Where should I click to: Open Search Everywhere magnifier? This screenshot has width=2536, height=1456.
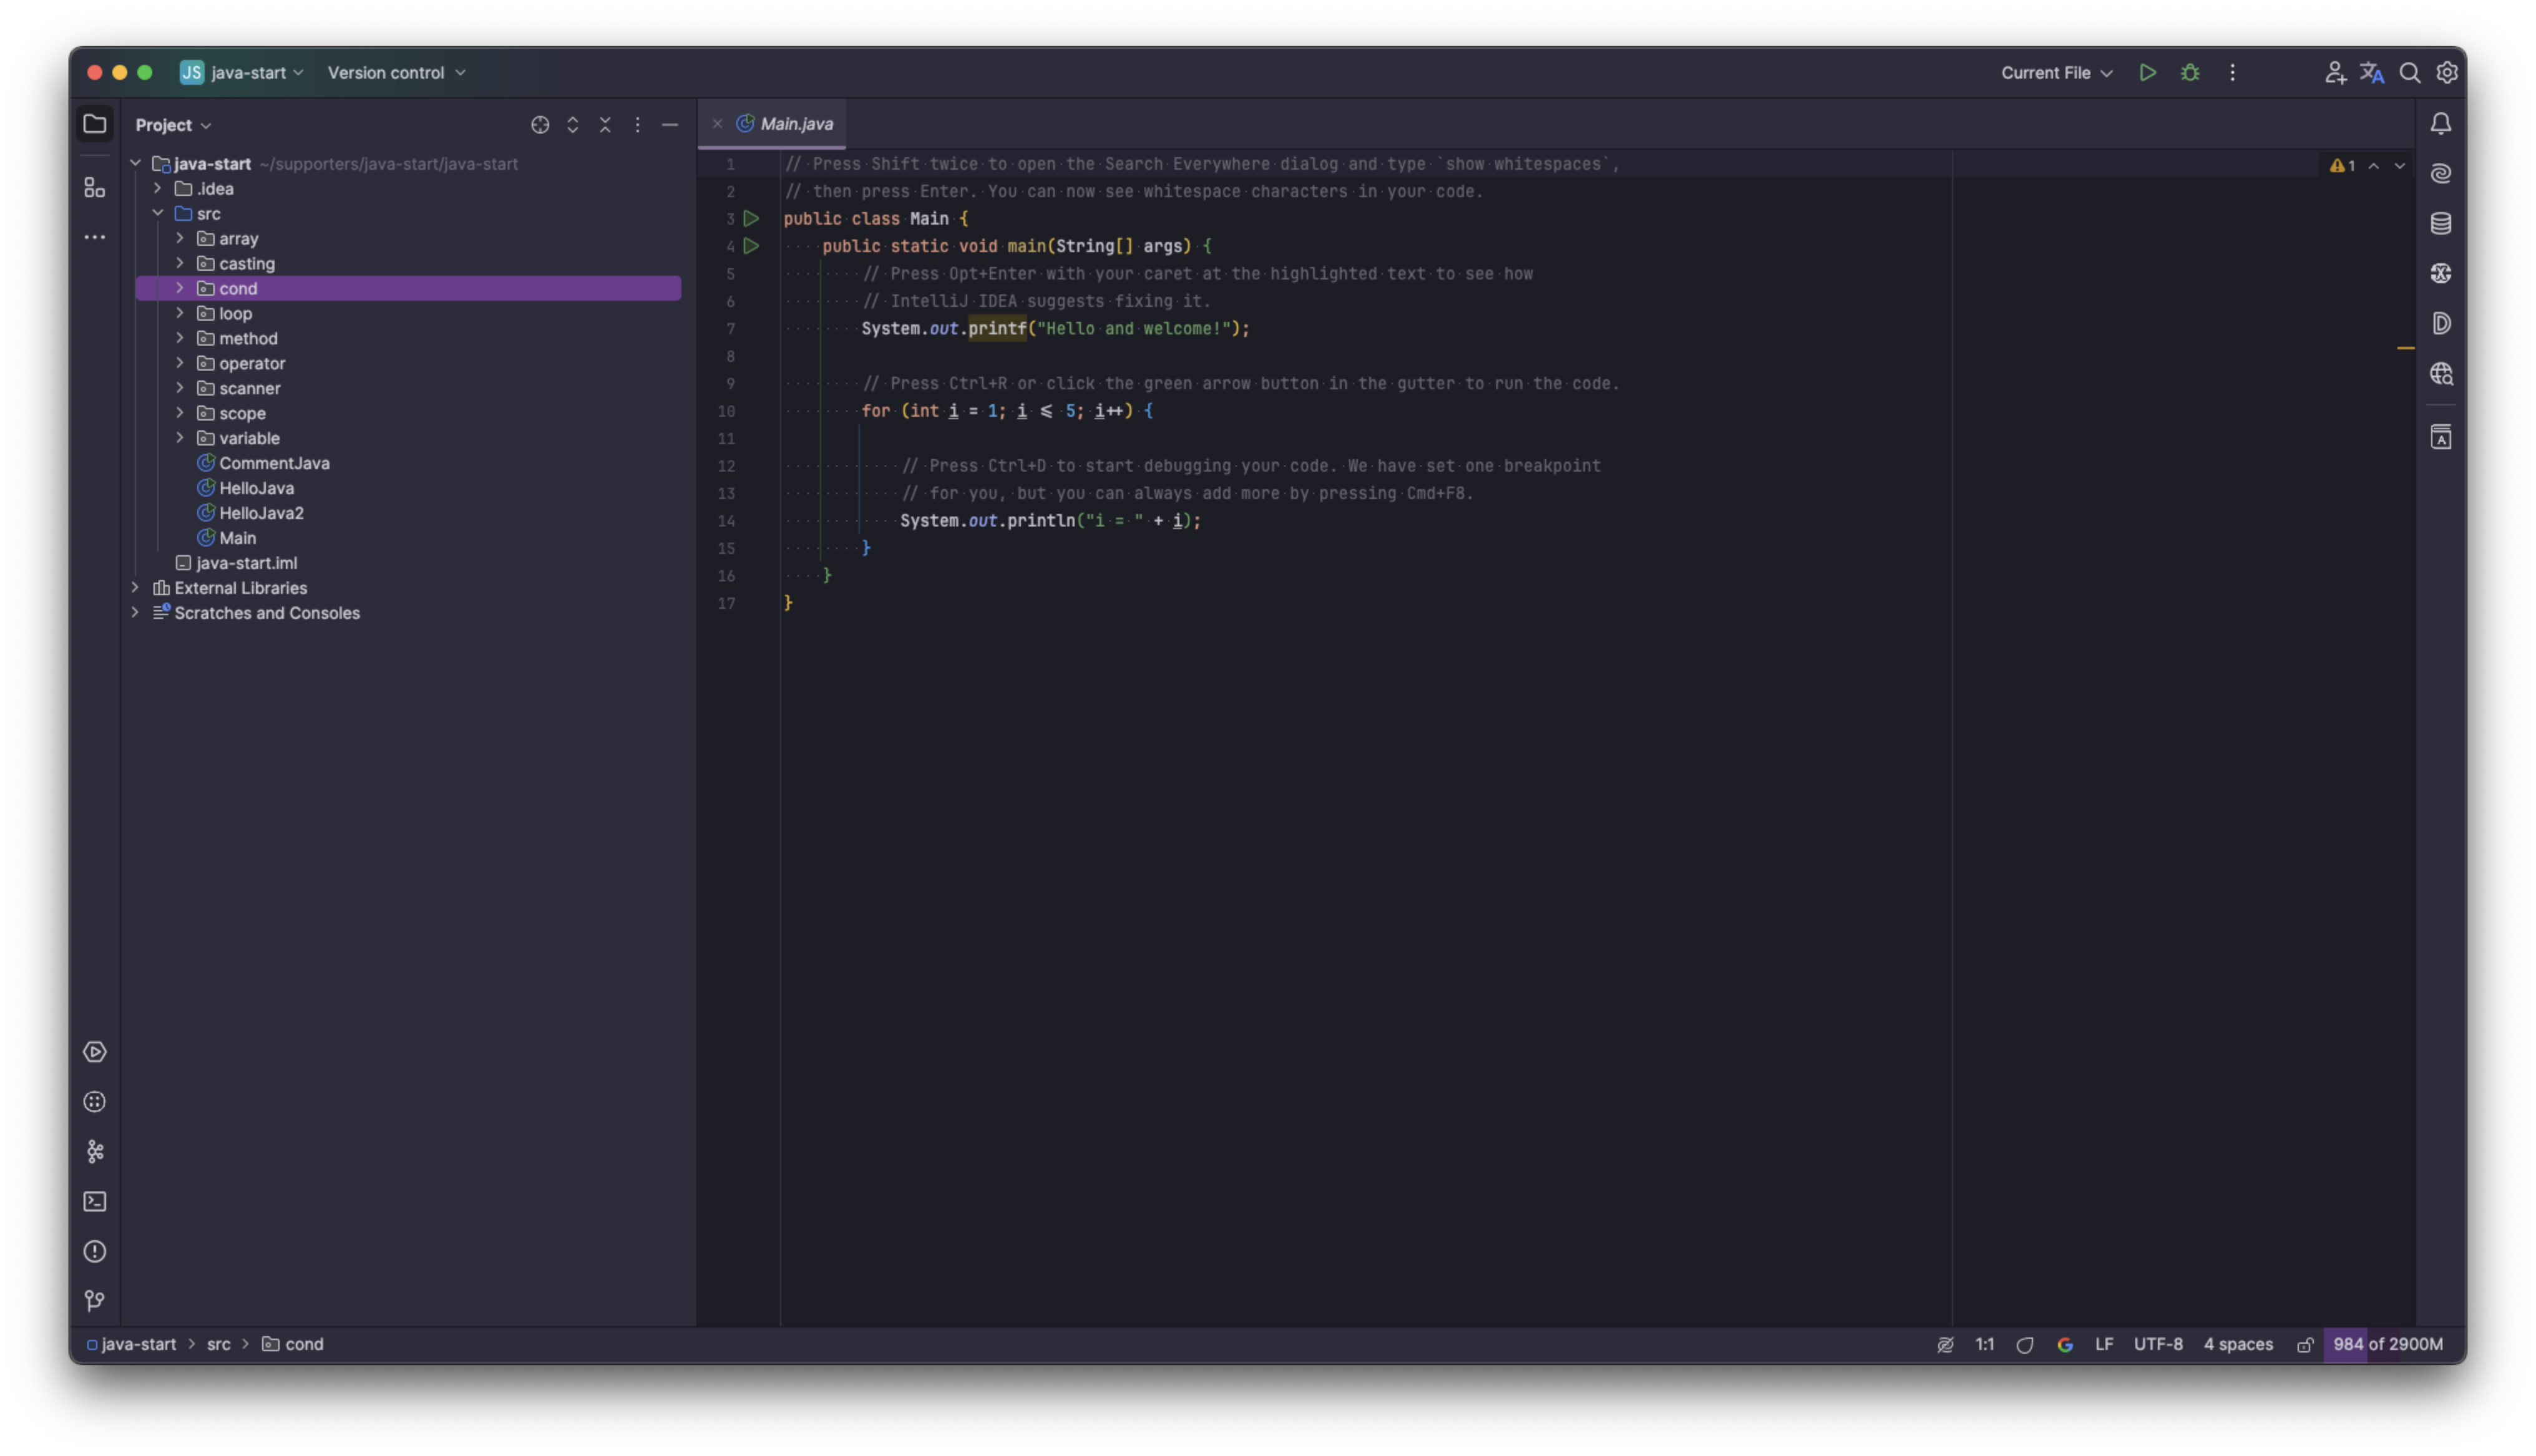pyautogui.click(x=2409, y=72)
